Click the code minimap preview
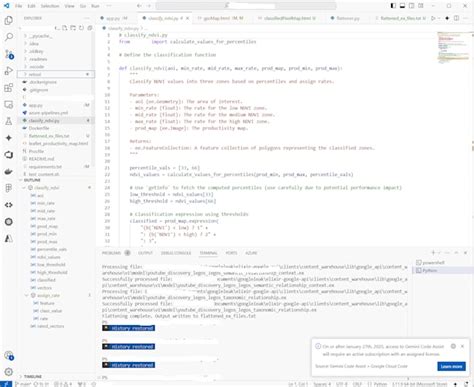This screenshot has height=387, width=474. click(453, 48)
